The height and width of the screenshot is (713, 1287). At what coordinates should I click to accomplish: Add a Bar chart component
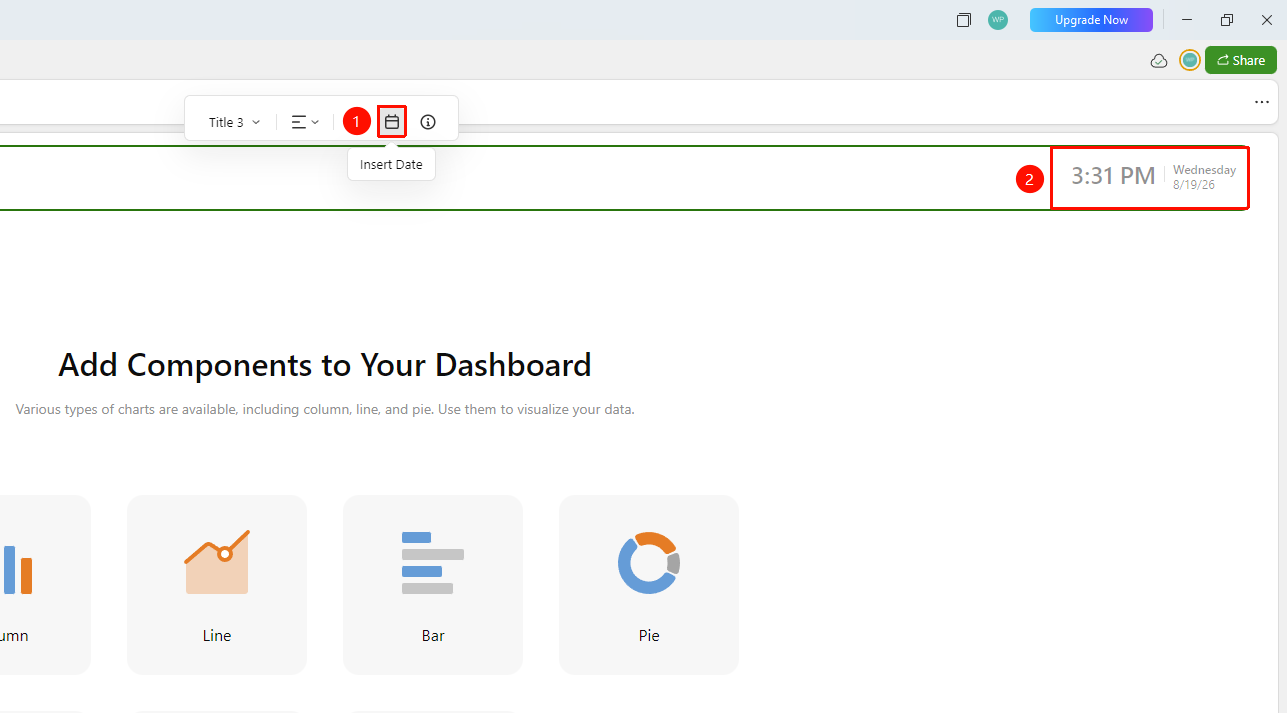click(x=433, y=585)
